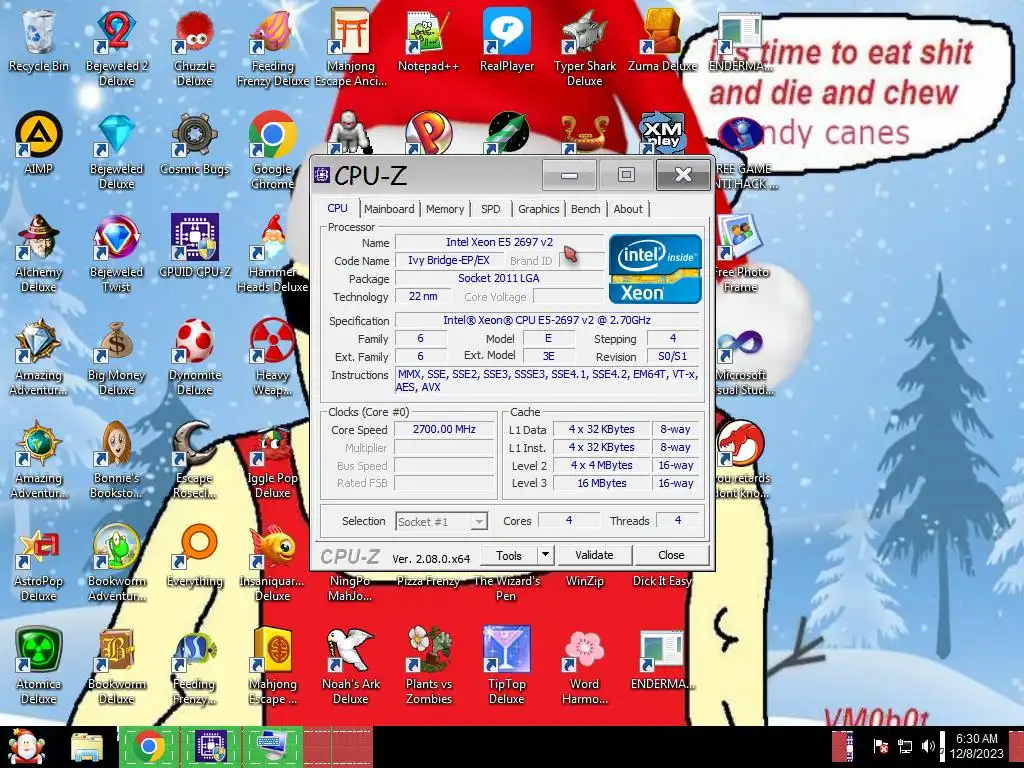
Task: Open the About tab in CPU-Z
Action: coord(628,209)
